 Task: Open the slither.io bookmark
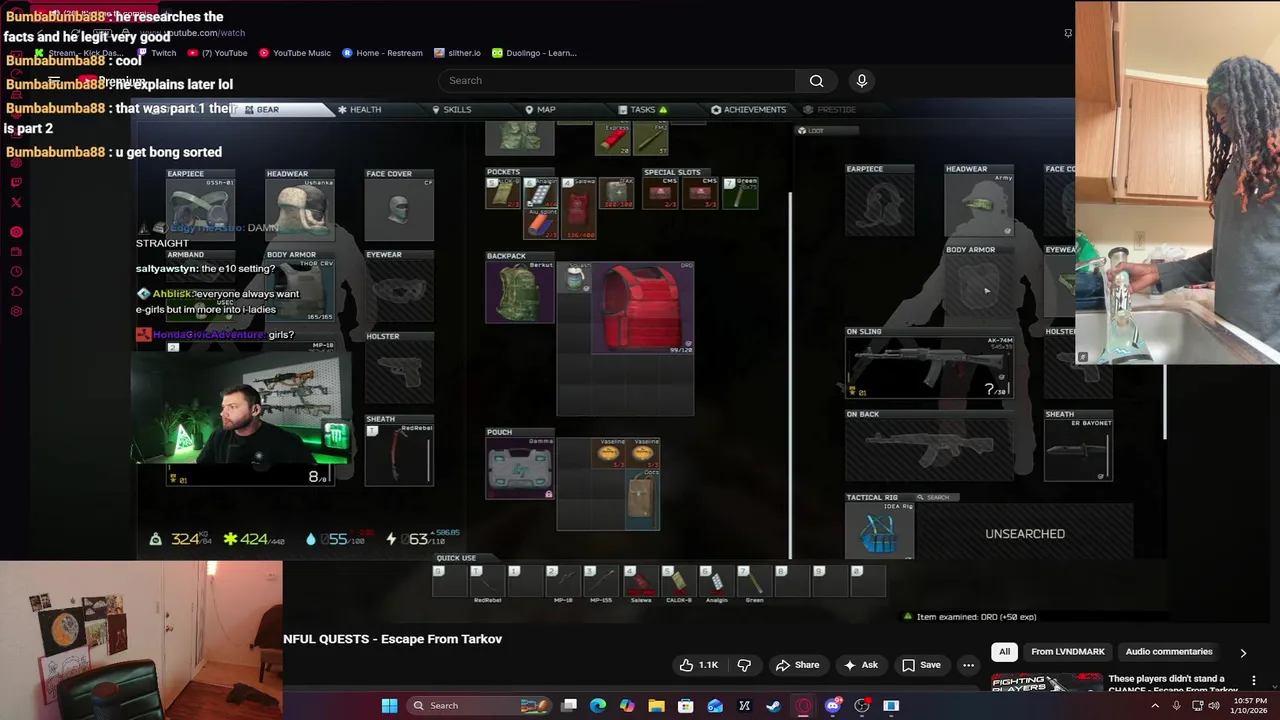click(x=457, y=53)
